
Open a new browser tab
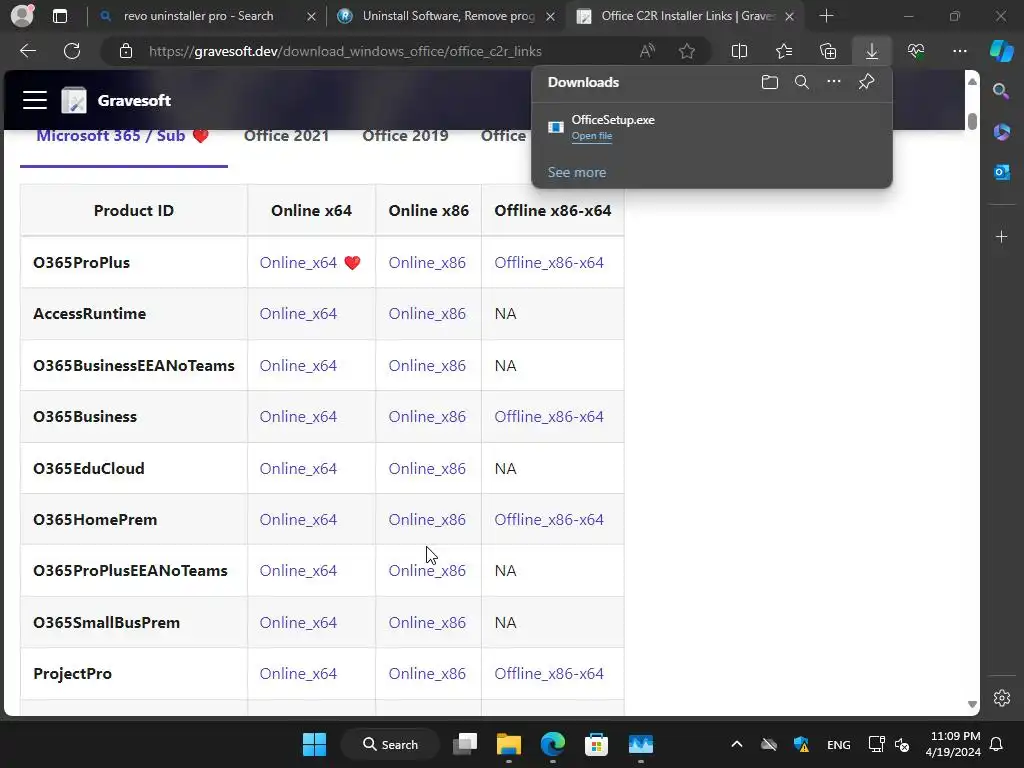point(826,16)
